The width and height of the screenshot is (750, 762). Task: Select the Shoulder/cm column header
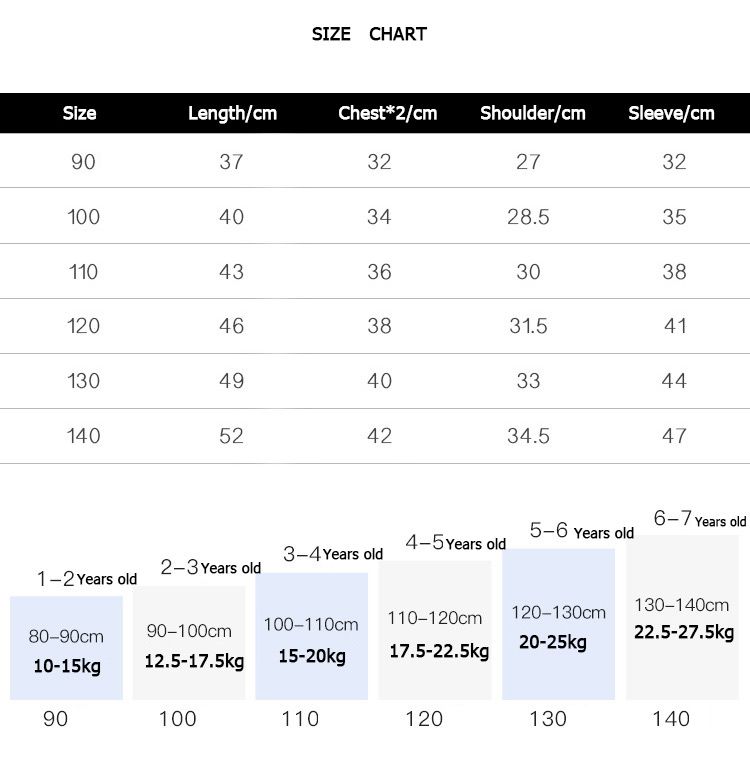[x=532, y=113]
